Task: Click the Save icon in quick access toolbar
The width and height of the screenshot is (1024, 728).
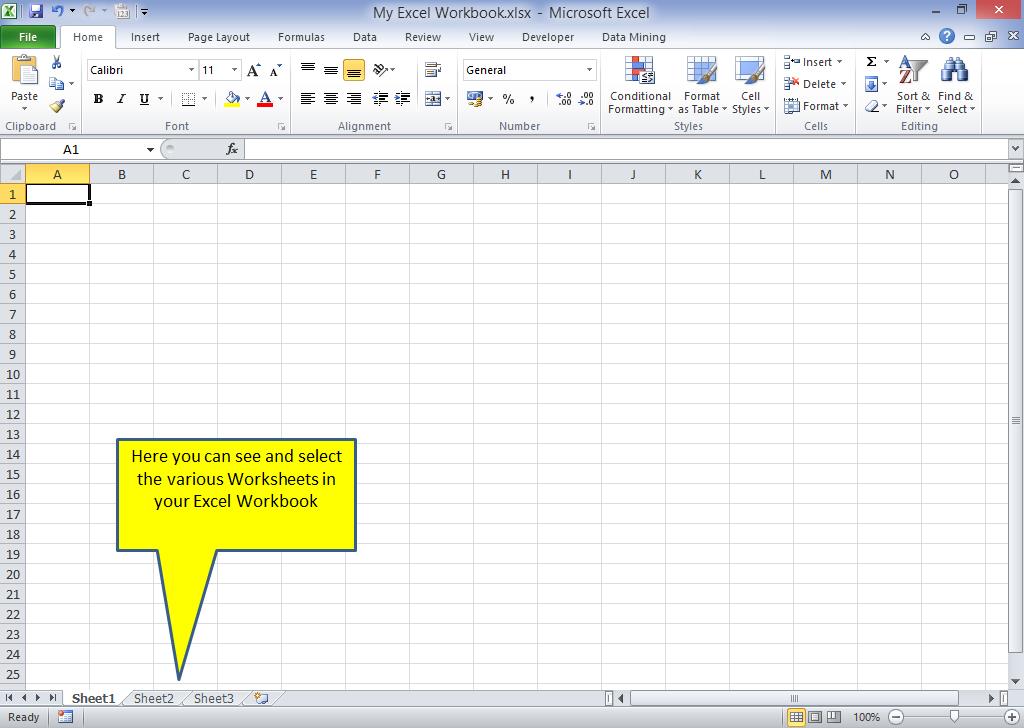Action: tap(36, 11)
